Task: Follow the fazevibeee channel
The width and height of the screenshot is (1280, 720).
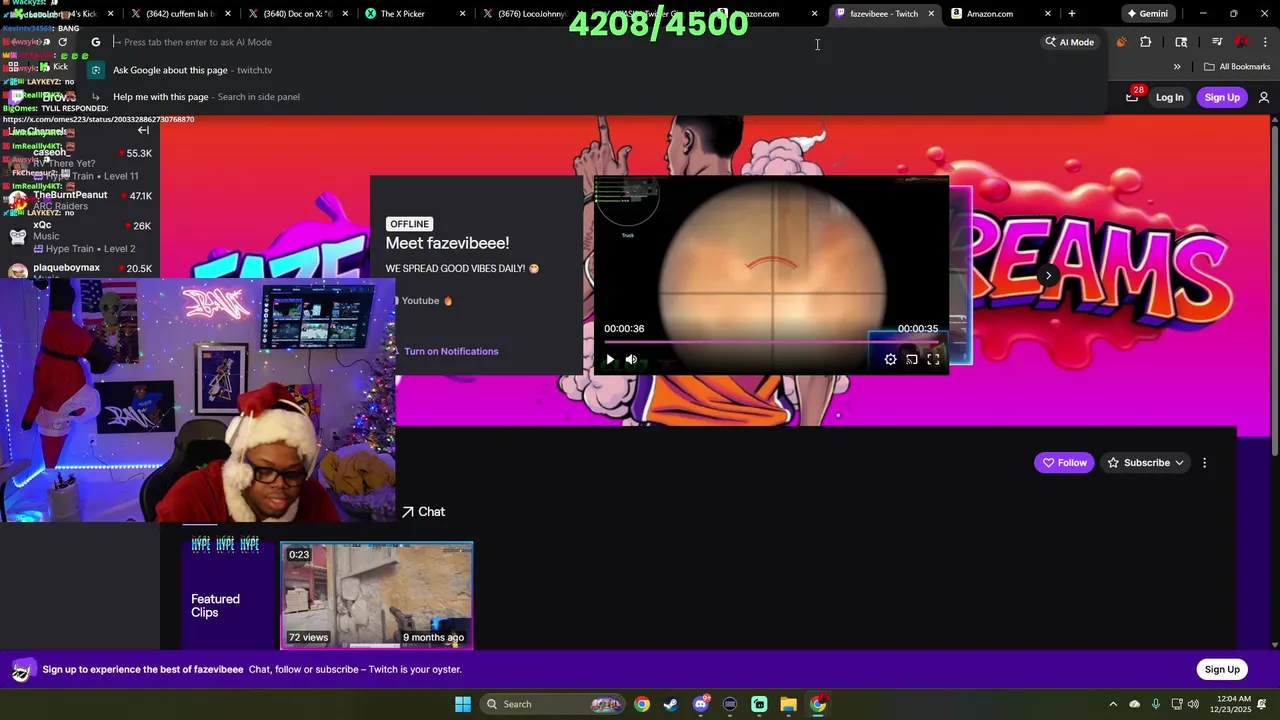Action: (x=1064, y=463)
